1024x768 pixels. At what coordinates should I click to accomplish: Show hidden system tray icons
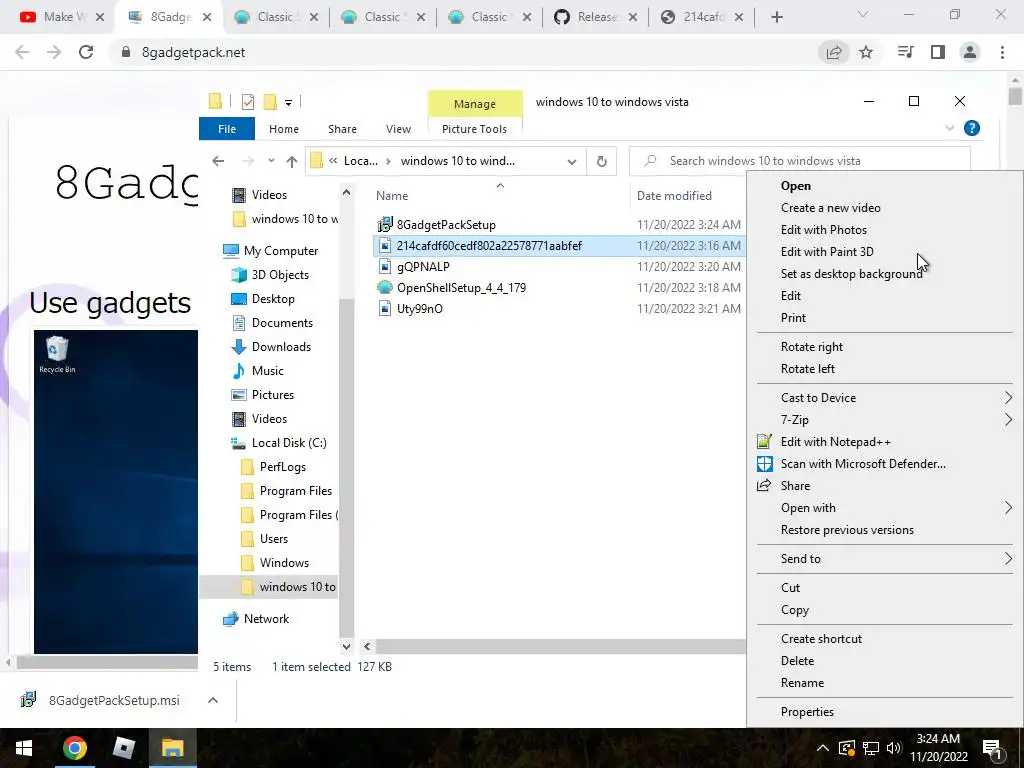point(823,748)
